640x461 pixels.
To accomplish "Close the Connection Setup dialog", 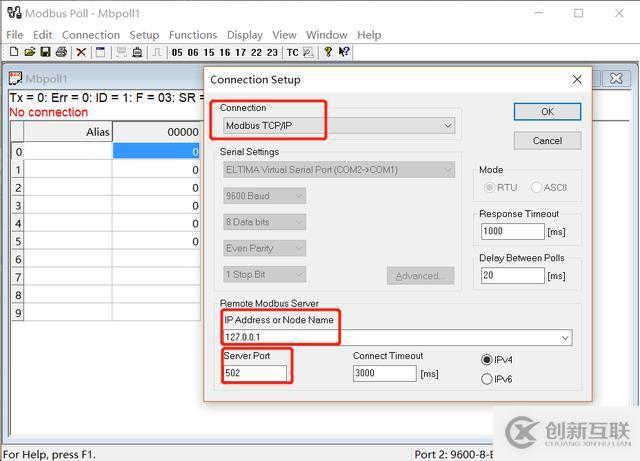I will 577,79.
